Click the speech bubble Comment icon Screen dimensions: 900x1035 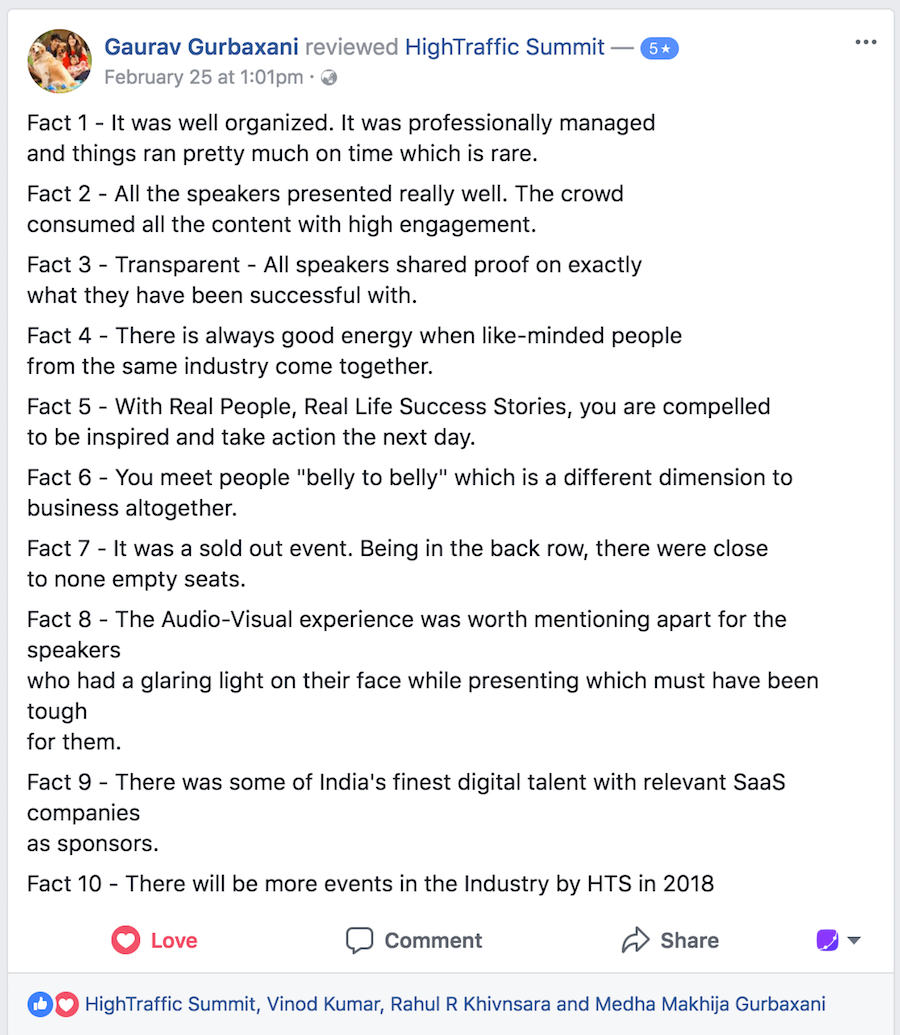click(359, 940)
